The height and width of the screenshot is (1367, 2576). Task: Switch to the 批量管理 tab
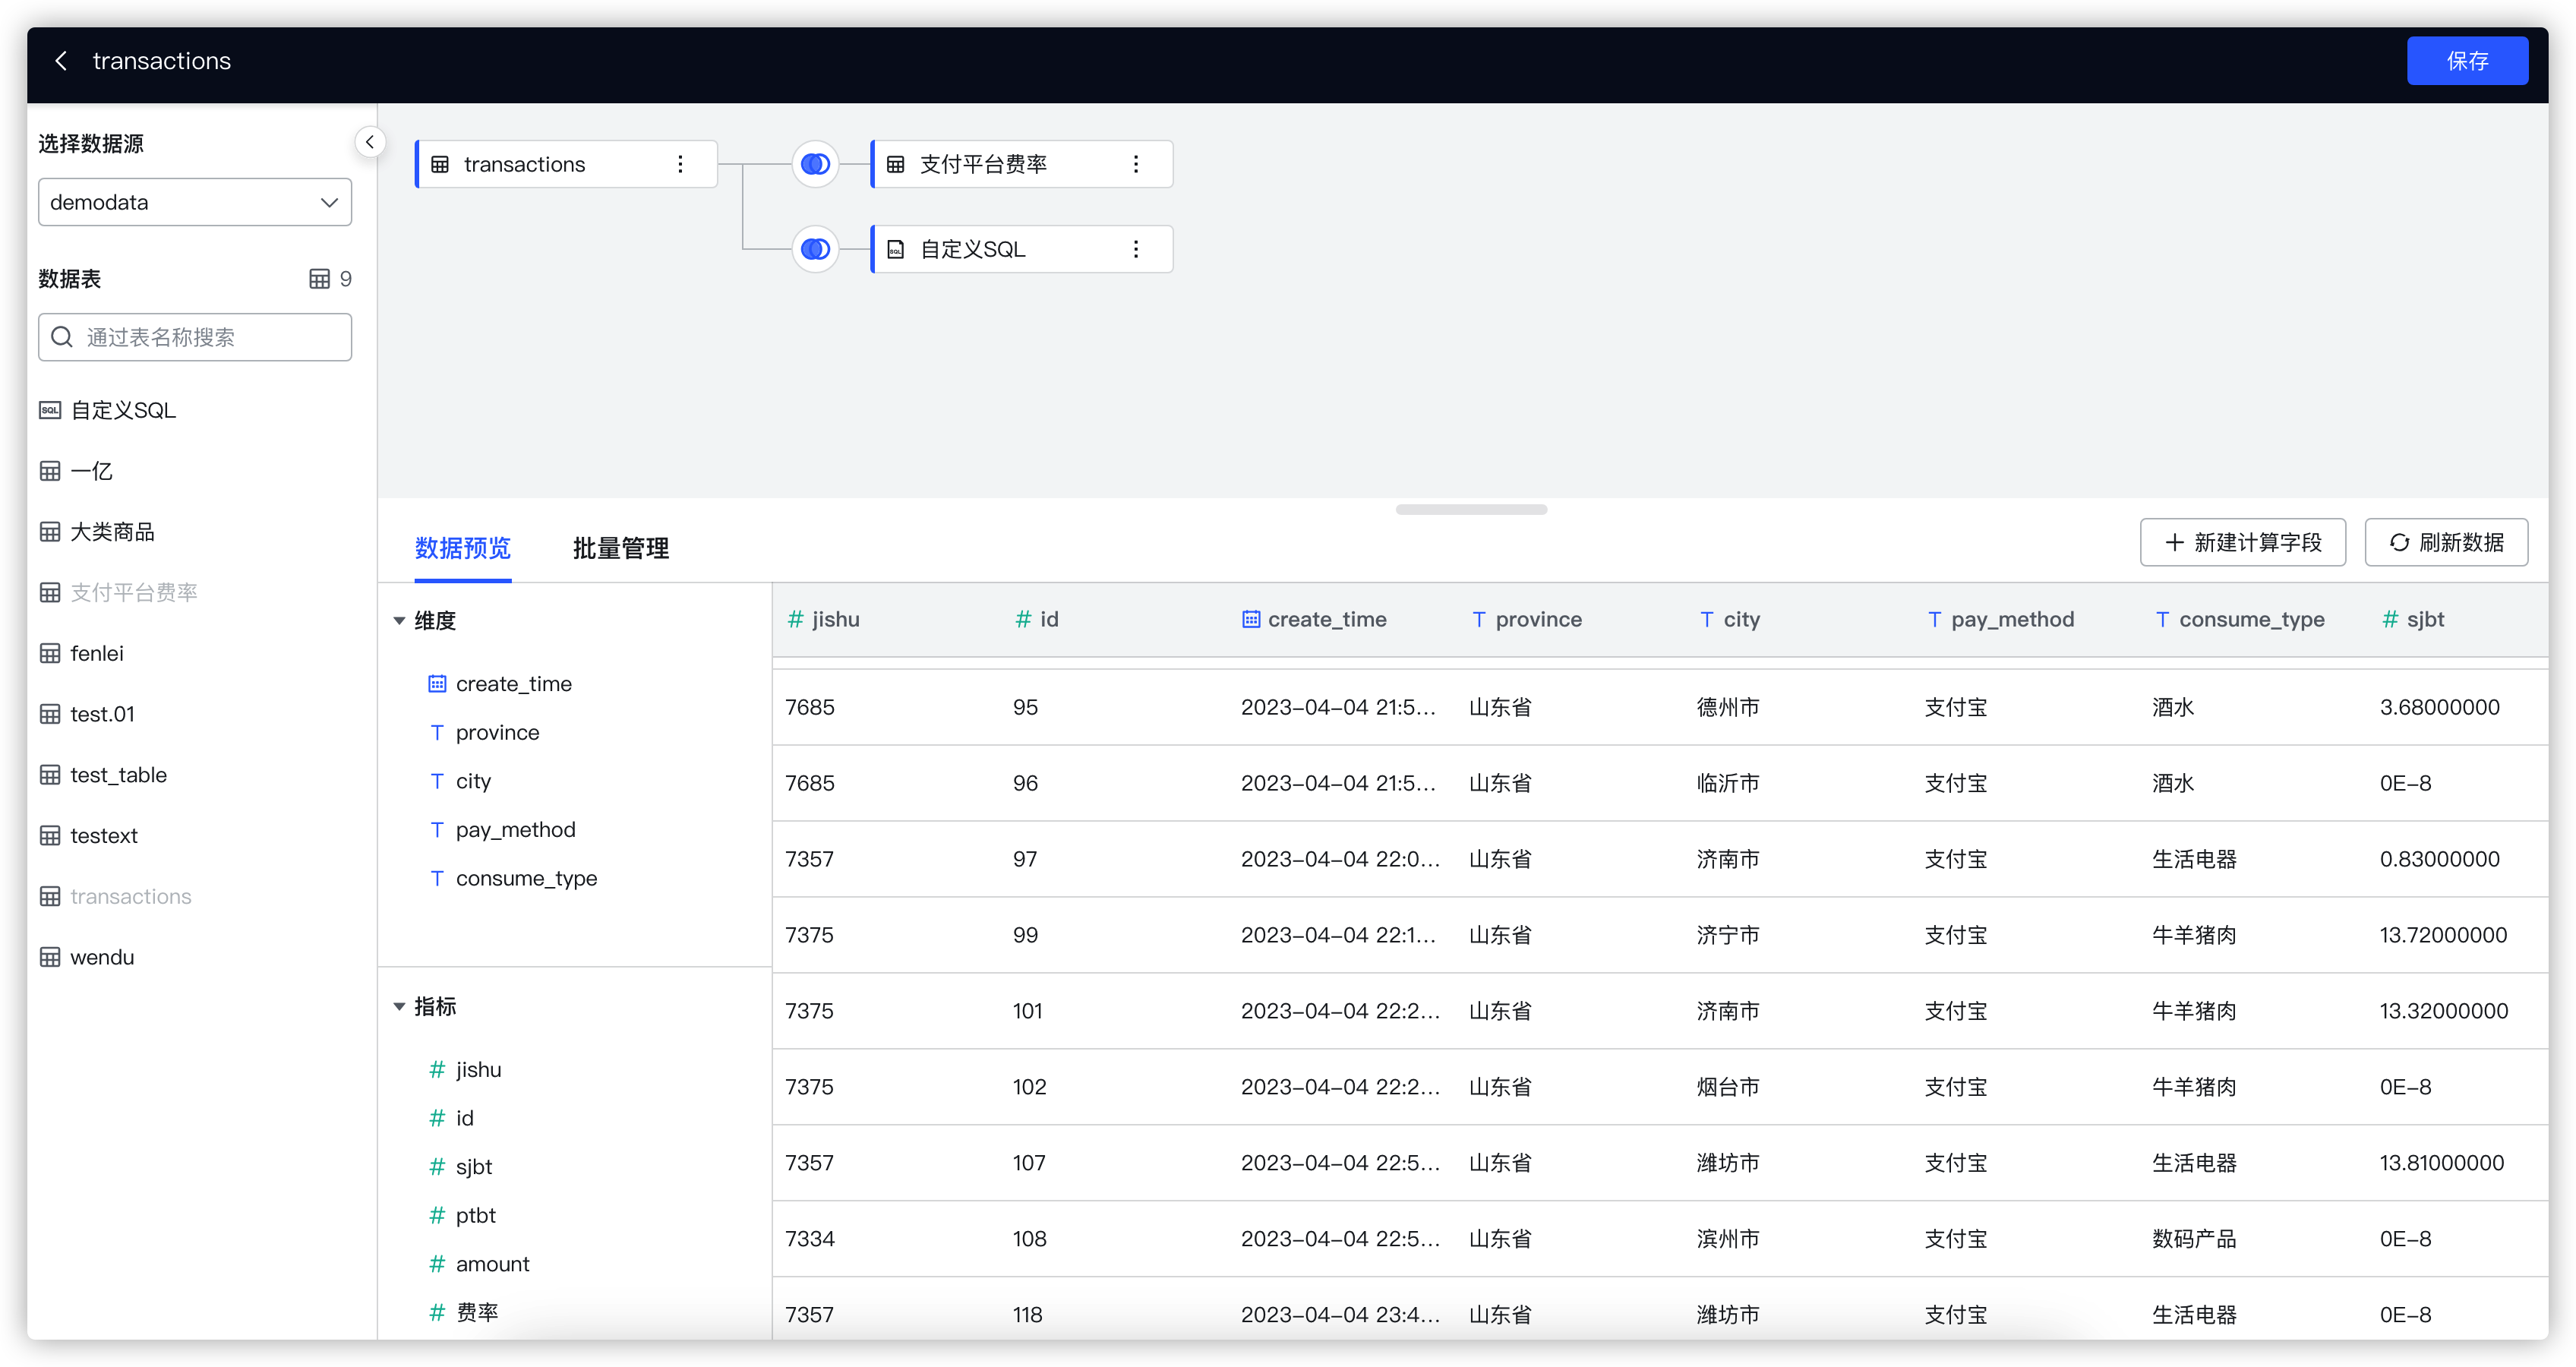tap(621, 548)
